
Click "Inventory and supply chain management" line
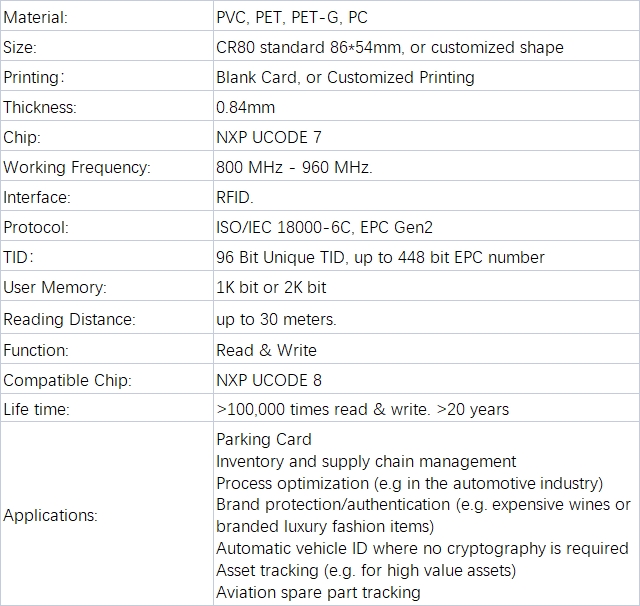coord(366,461)
